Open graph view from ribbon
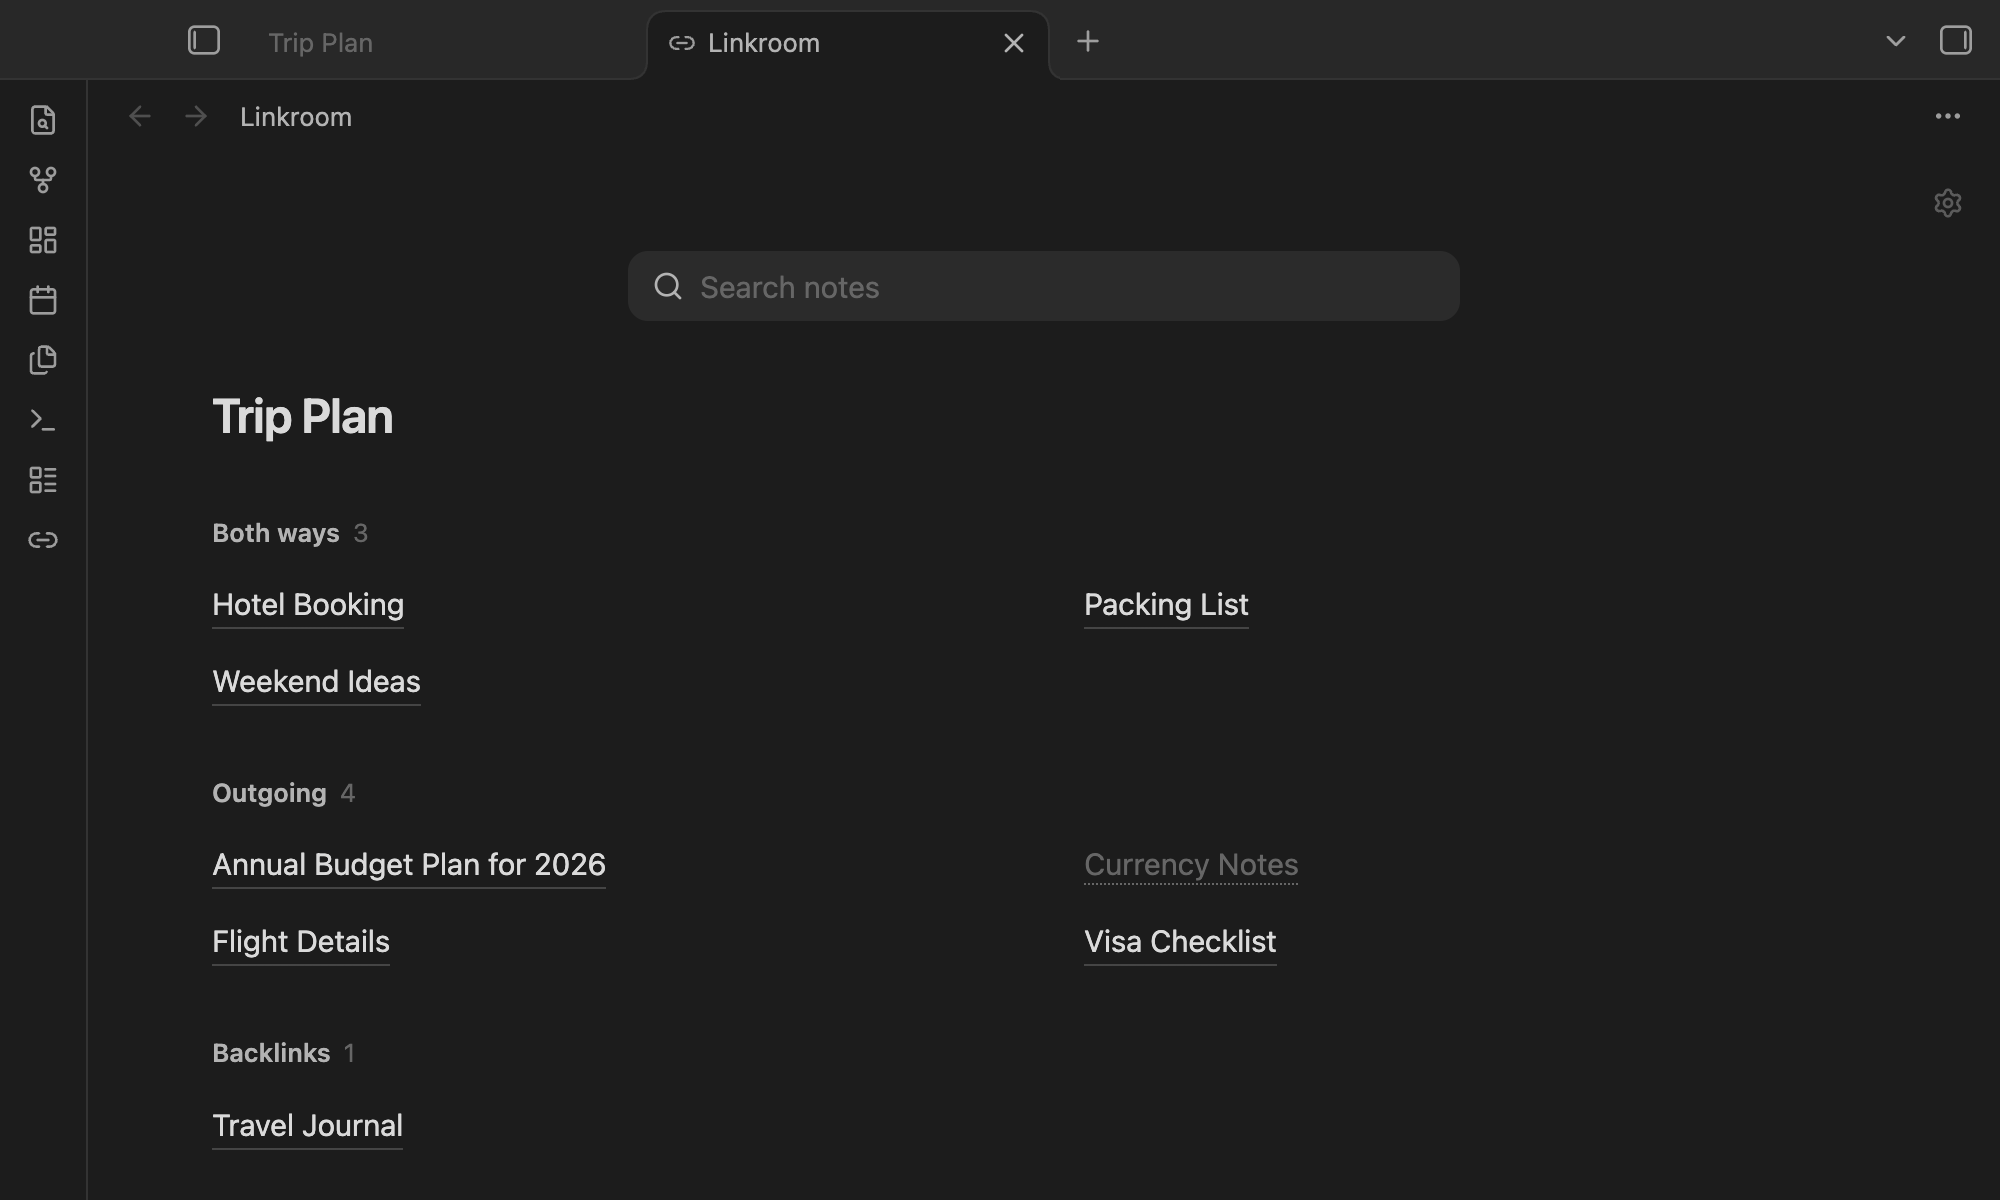2000x1200 pixels. pos(43,180)
